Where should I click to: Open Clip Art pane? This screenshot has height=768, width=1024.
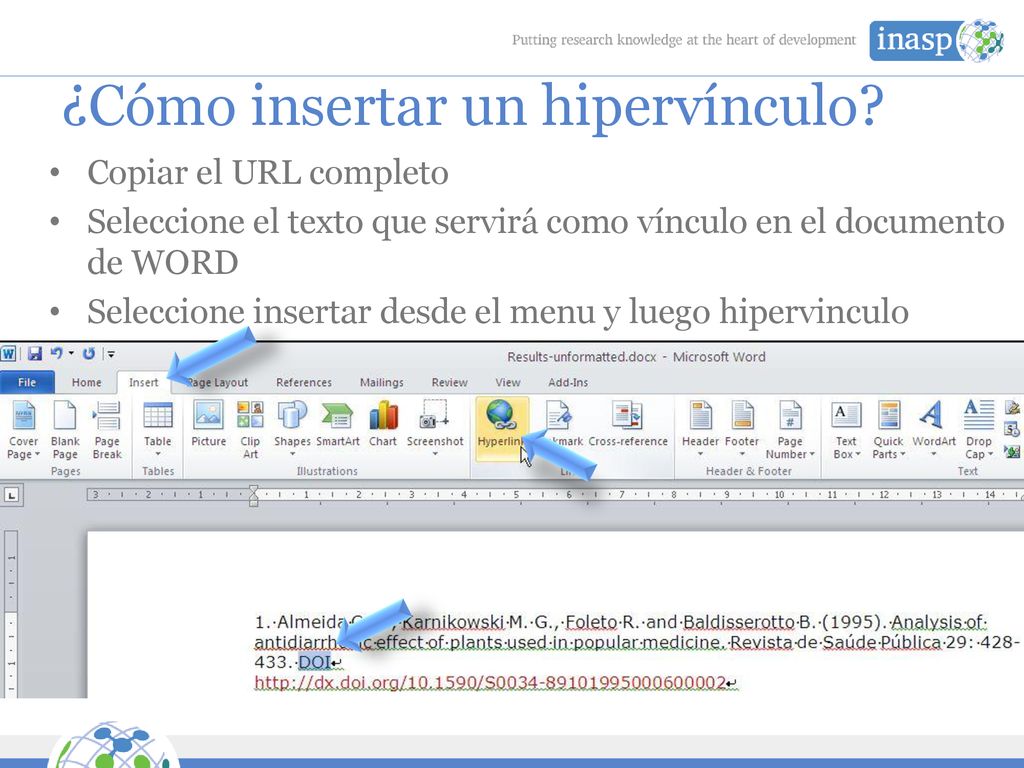click(250, 431)
